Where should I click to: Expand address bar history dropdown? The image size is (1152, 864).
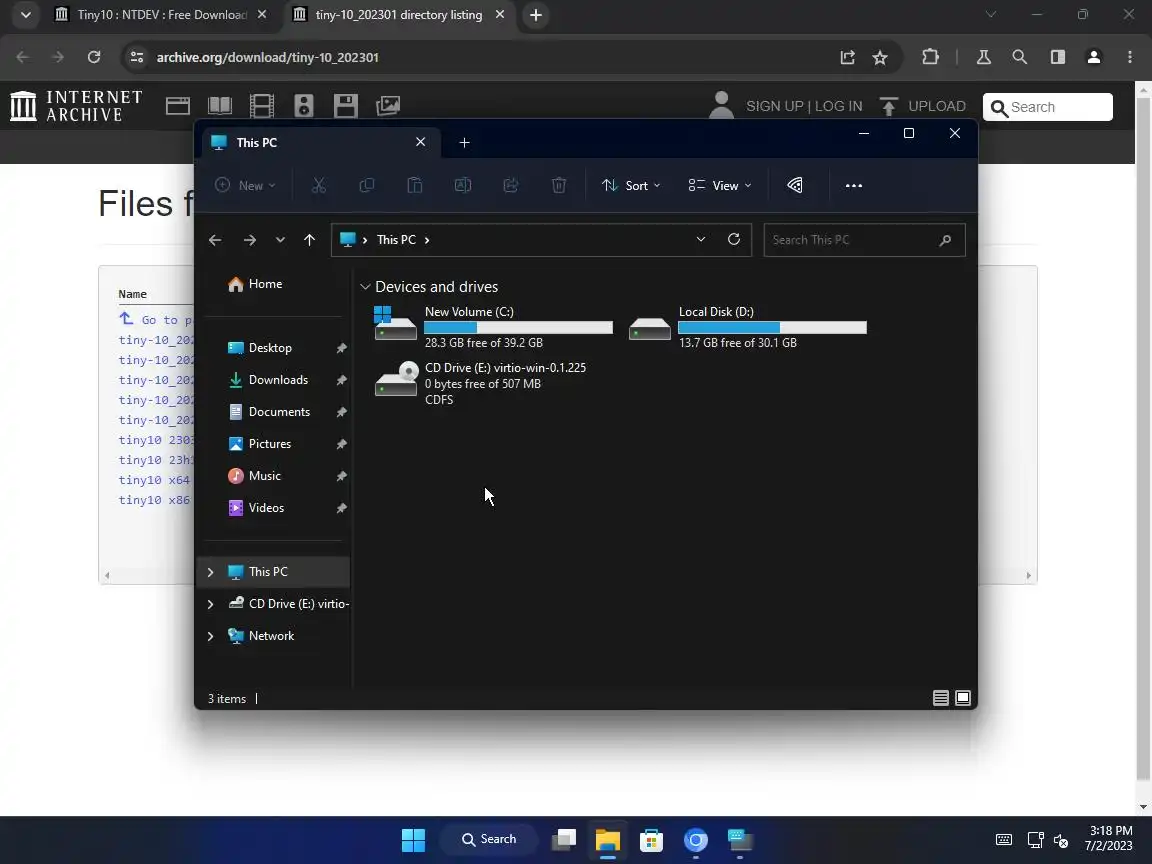click(701, 240)
